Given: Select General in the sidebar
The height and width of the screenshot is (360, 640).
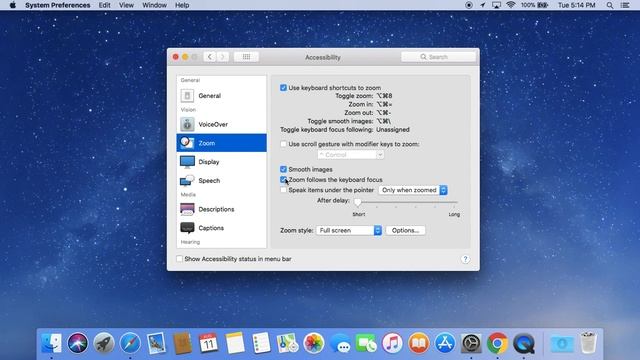Looking at the screenshot, I should coord(221,96).
